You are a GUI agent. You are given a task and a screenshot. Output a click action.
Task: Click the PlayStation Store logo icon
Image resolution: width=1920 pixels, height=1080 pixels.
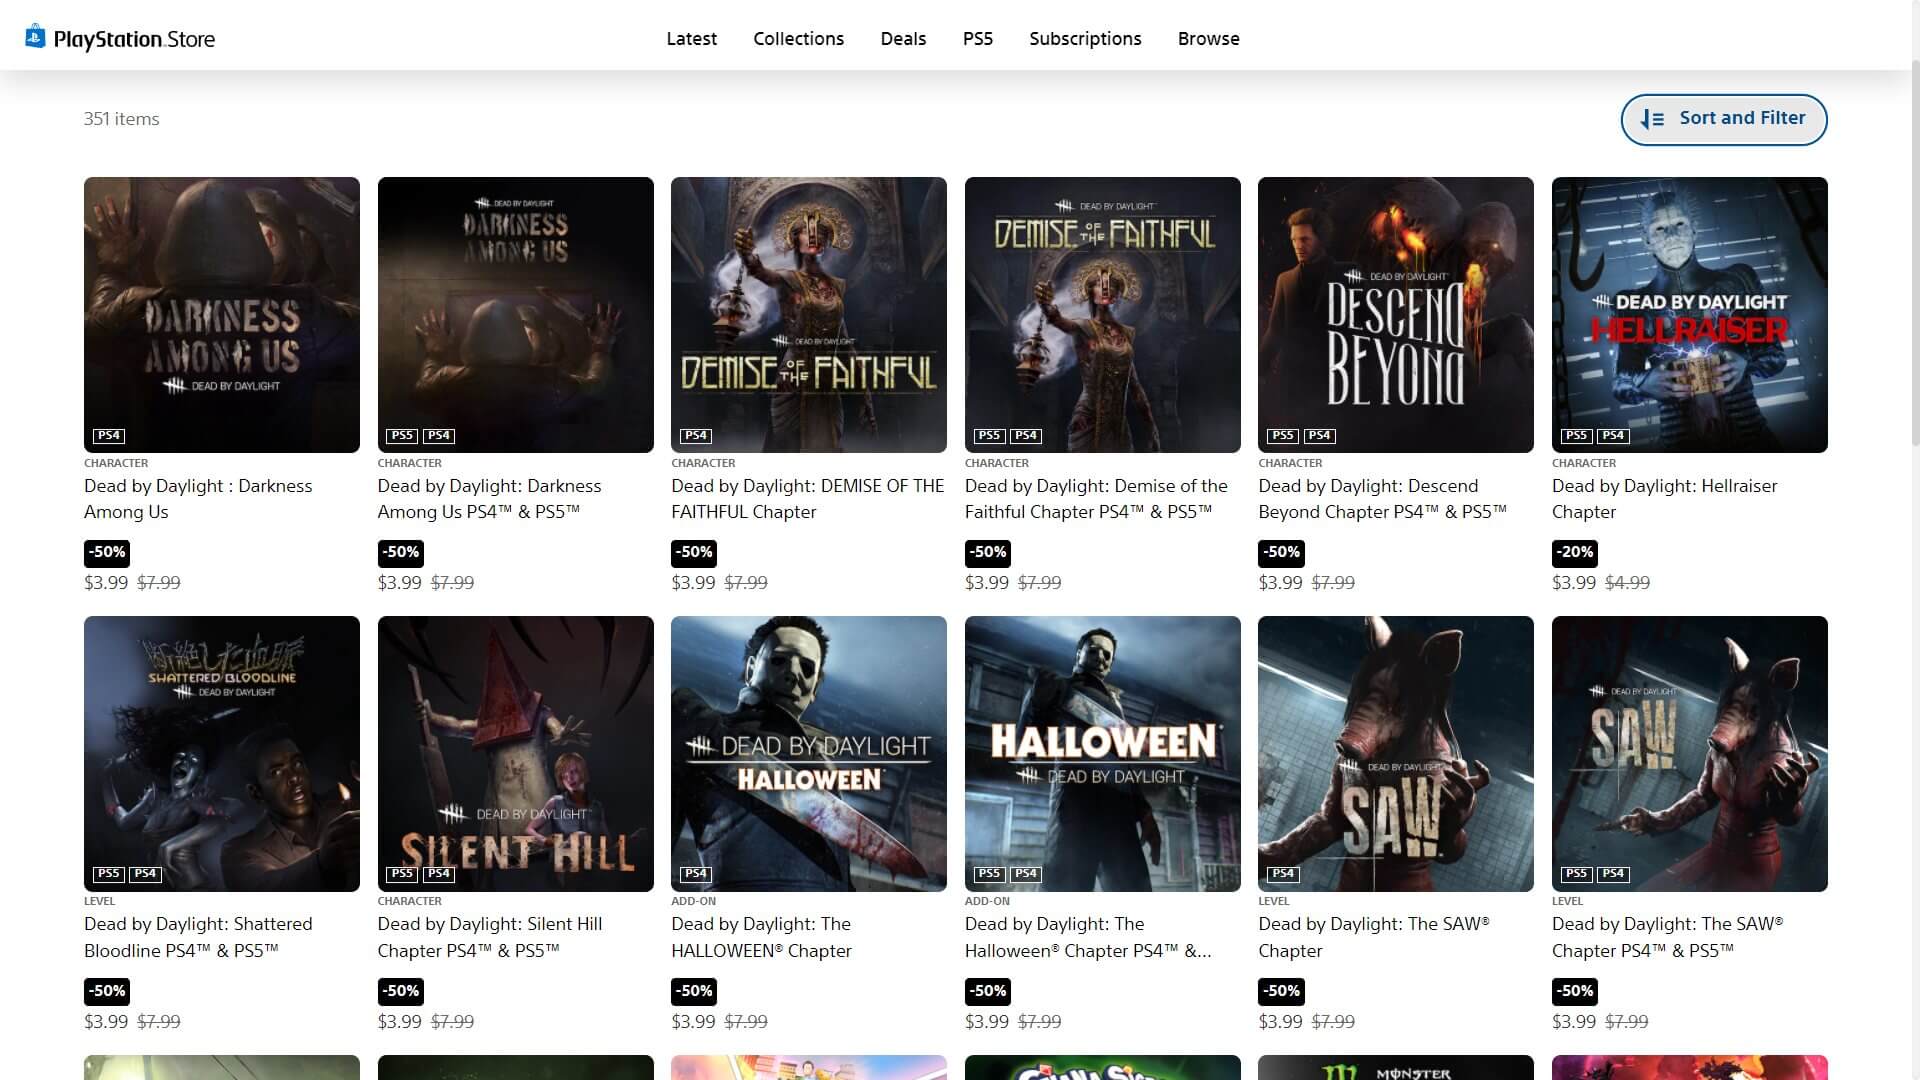[x=35, y=37]
